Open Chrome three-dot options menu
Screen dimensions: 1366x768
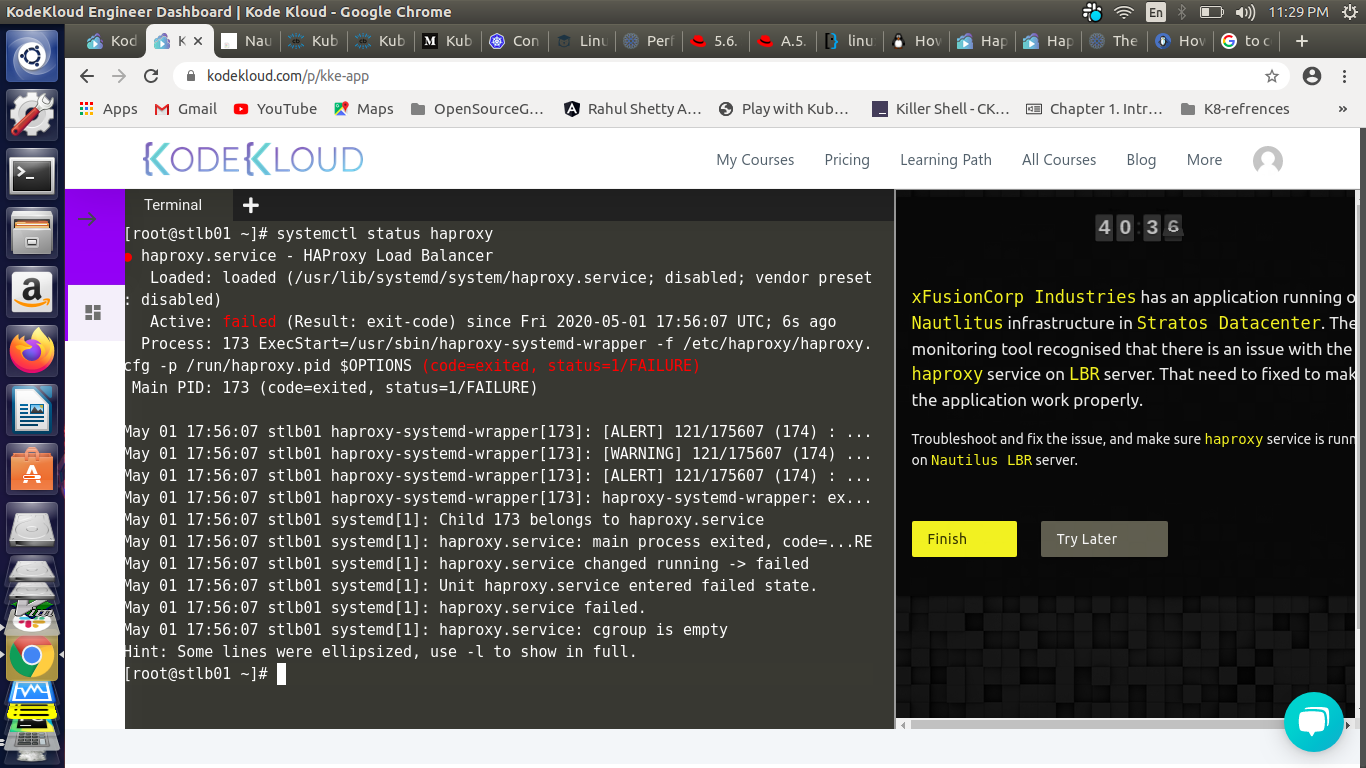tap(1343, 76)
